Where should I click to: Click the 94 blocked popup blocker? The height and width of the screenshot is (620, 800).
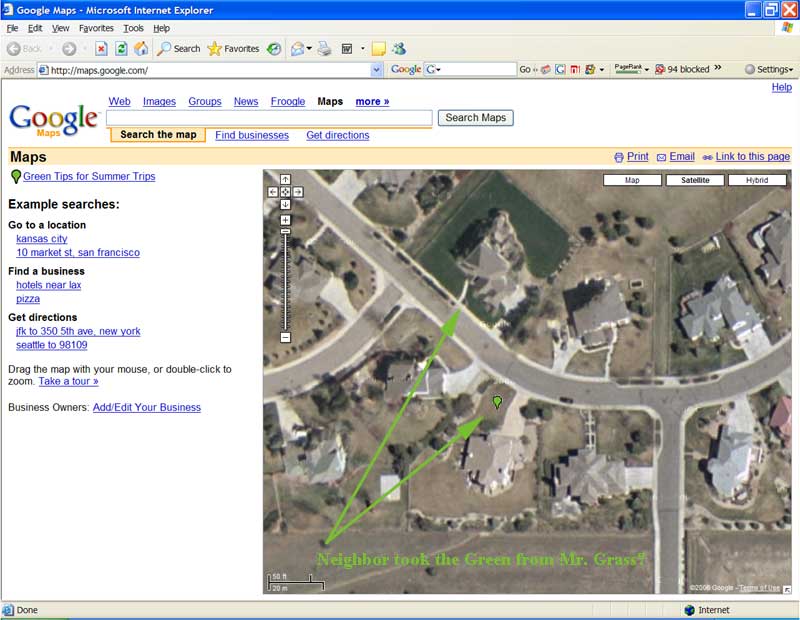[x=682, y=69]
